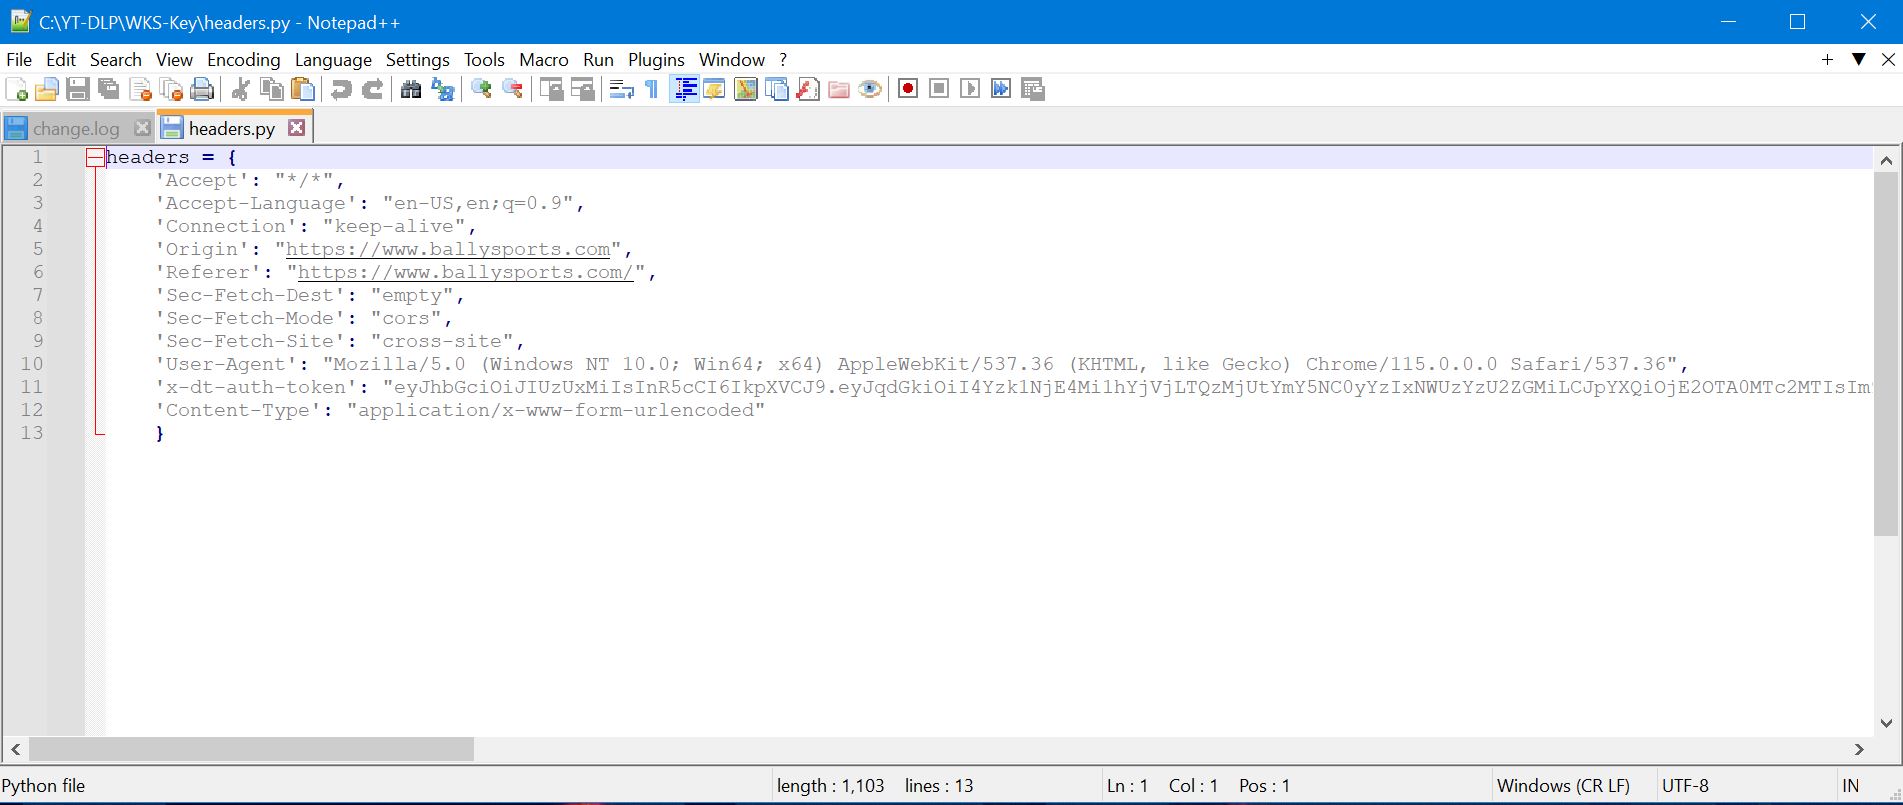Show the Document Map panel
This screenshot has width=1903, height=805.
745,90
